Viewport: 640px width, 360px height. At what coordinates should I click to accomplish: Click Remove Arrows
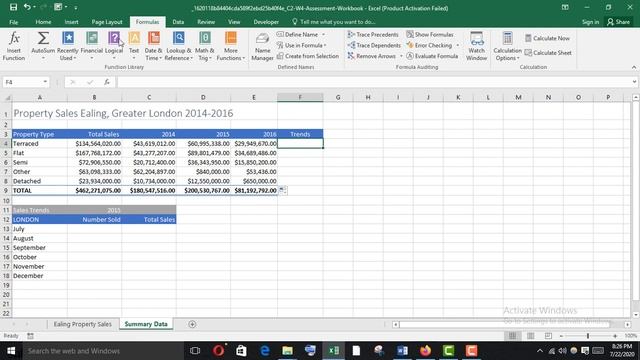[x=372, y=56]
